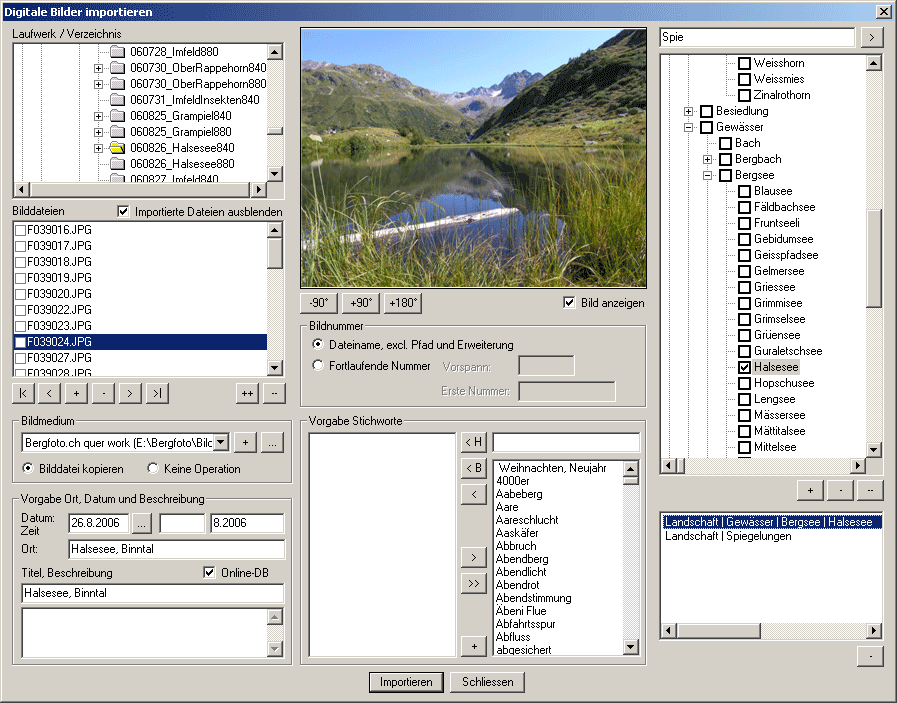Rotate image +180° button
The image size is (897, 703).
[403, 303]
